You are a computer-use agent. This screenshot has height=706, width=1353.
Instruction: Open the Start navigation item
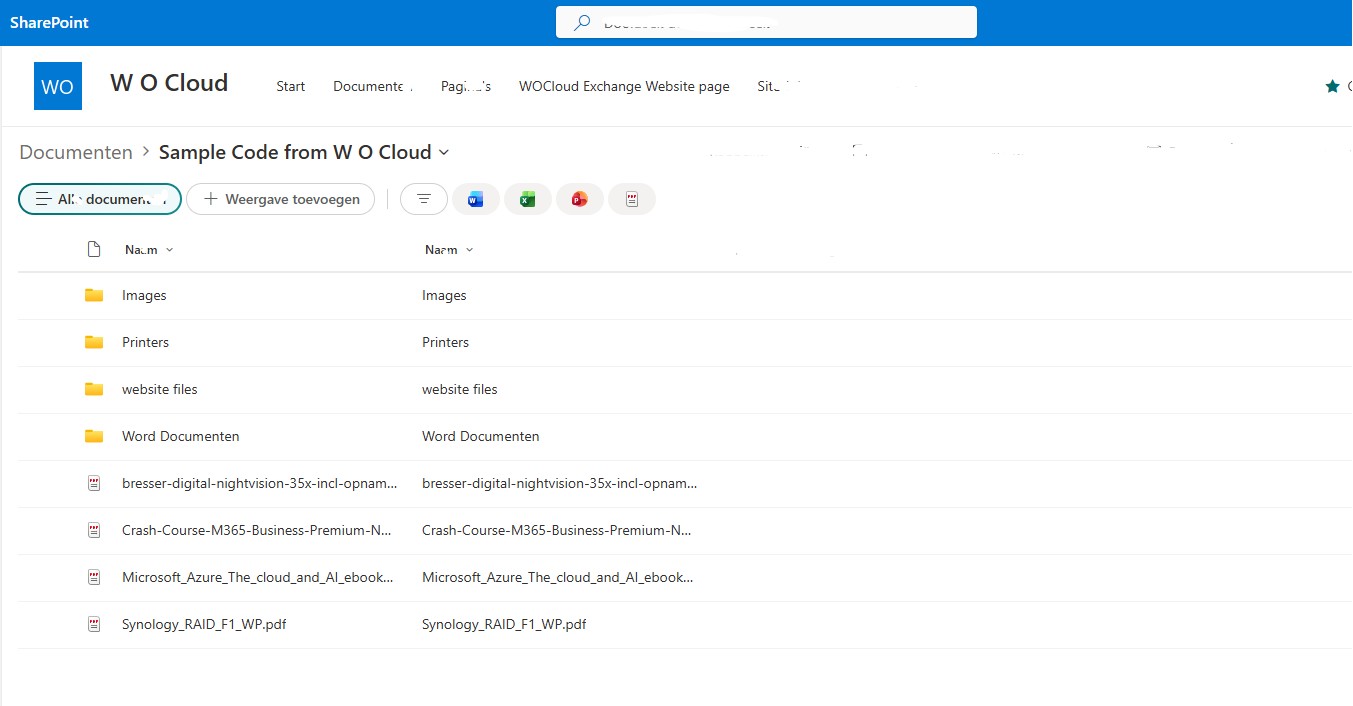(x=290, y=87)
